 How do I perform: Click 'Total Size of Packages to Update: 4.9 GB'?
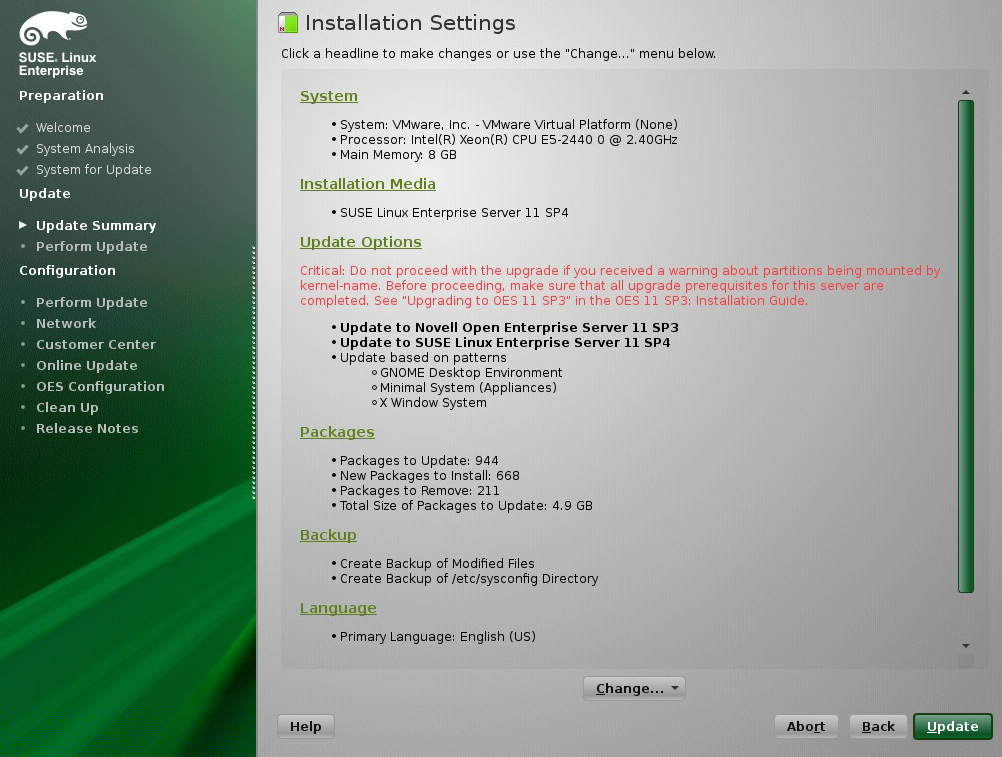466,506
